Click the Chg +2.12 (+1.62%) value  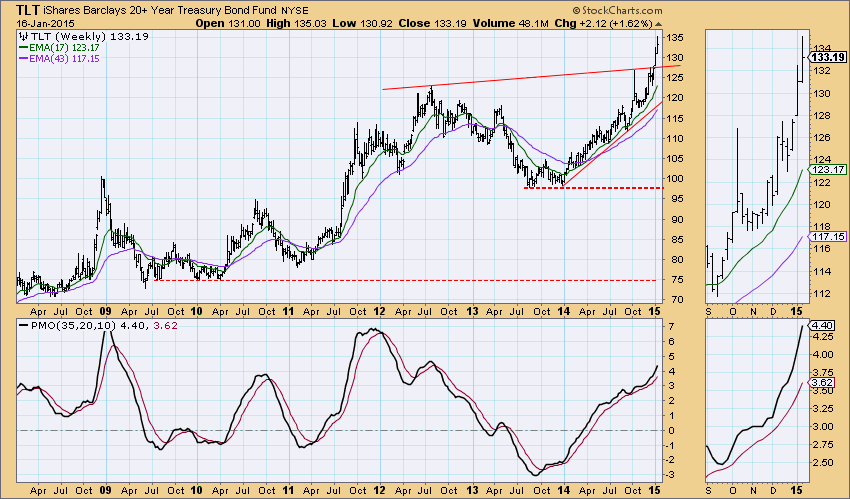pyautogui.click(x=603, y=23)
